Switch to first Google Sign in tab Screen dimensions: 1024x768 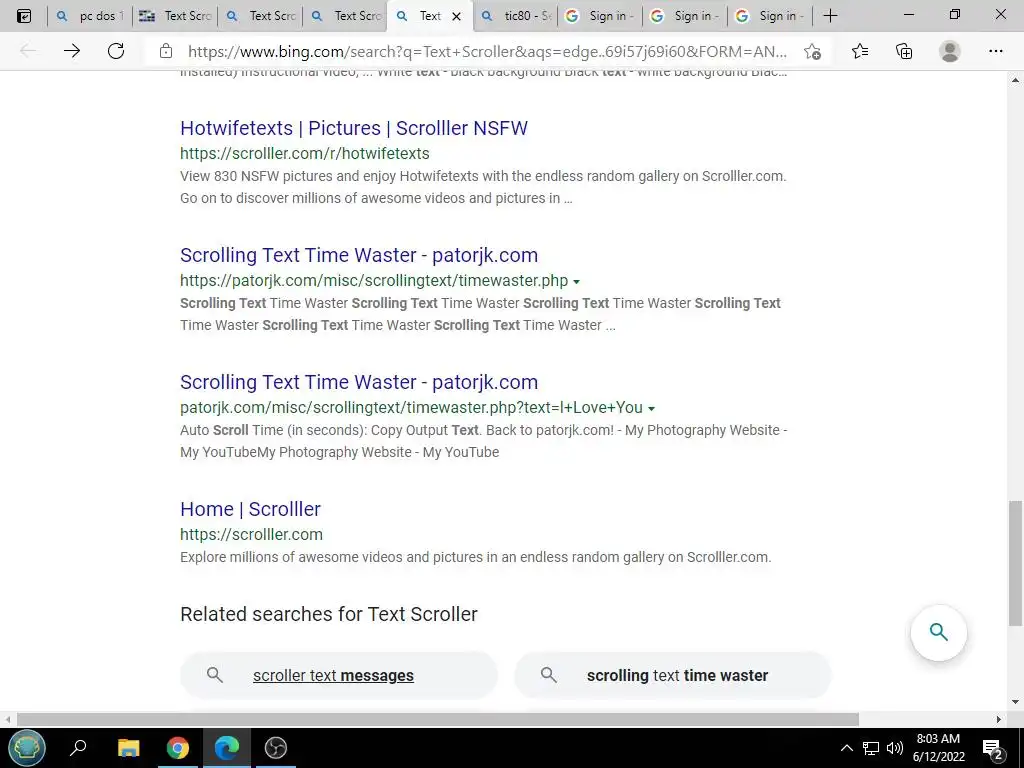click(x=600, y=16)
